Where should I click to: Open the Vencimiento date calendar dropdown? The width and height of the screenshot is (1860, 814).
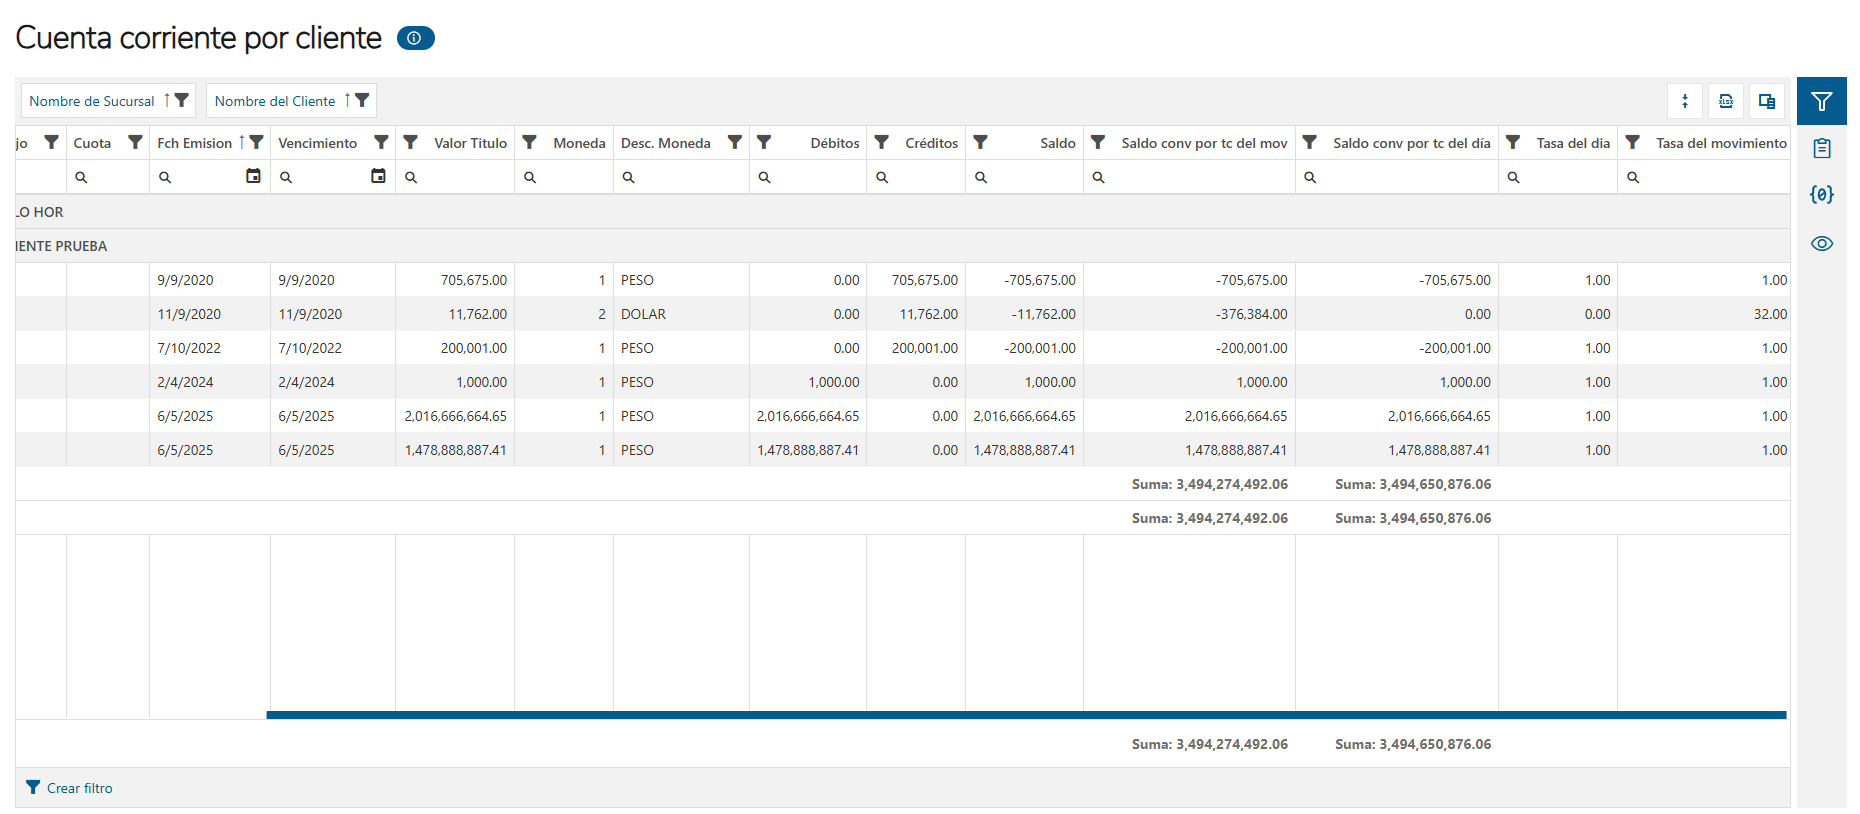point(378,176)
